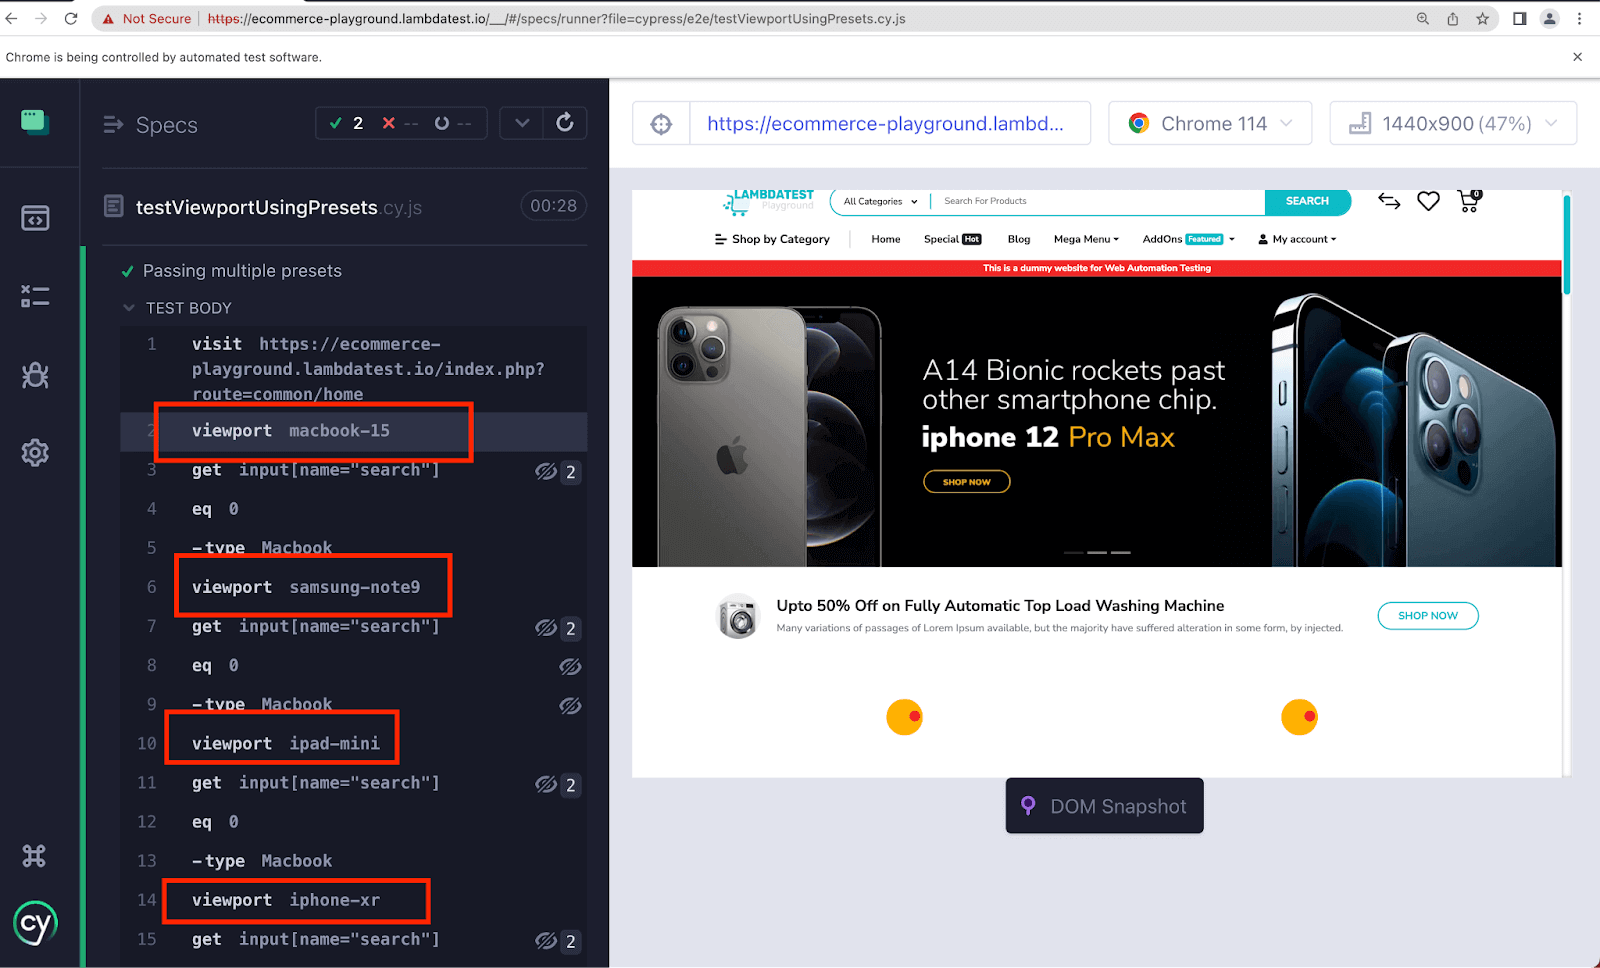Viewport: 1600px width, 968px height.
Task: Click SHOP NOW on the iPhone banner
Action: tap(966, 482)
